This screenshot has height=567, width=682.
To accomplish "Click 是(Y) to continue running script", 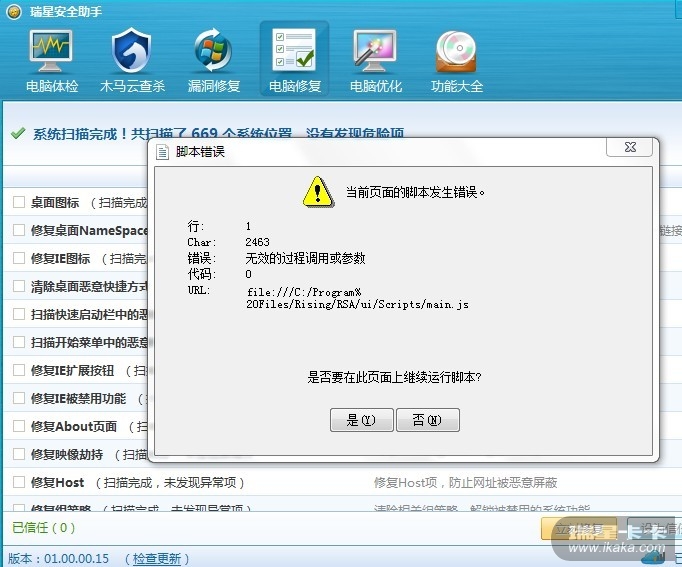I will click(x=361, y=420).
